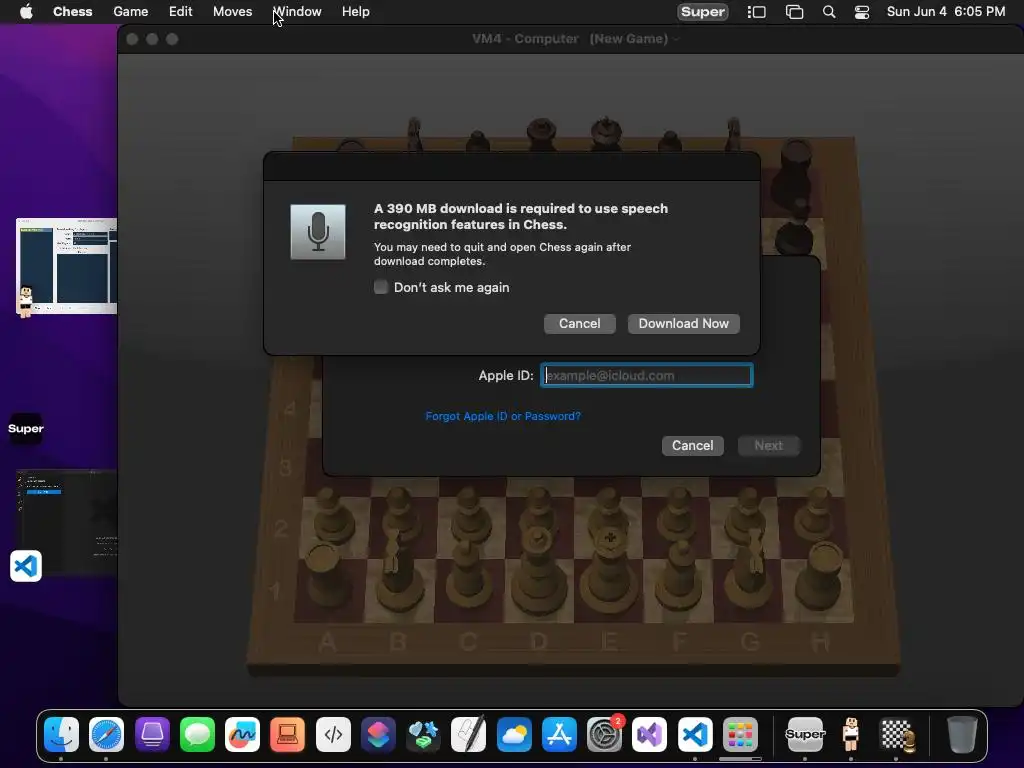Viewport: 1024px width, 768px height.
Task: Select the white rook on H1
Action: click(821, 578)
